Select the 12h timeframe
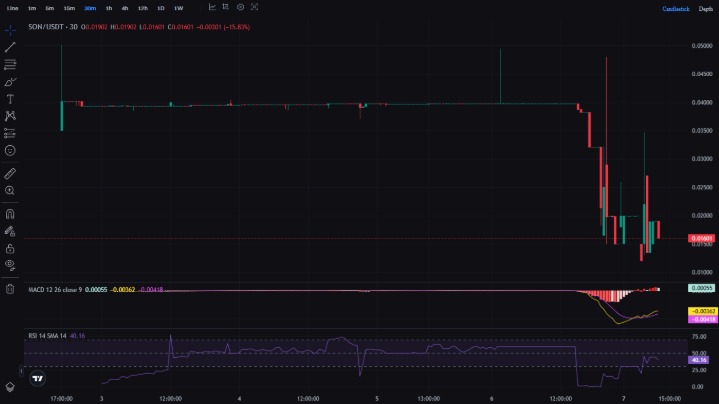The height and width of the screenshot is (404, 719). (143, 8)
